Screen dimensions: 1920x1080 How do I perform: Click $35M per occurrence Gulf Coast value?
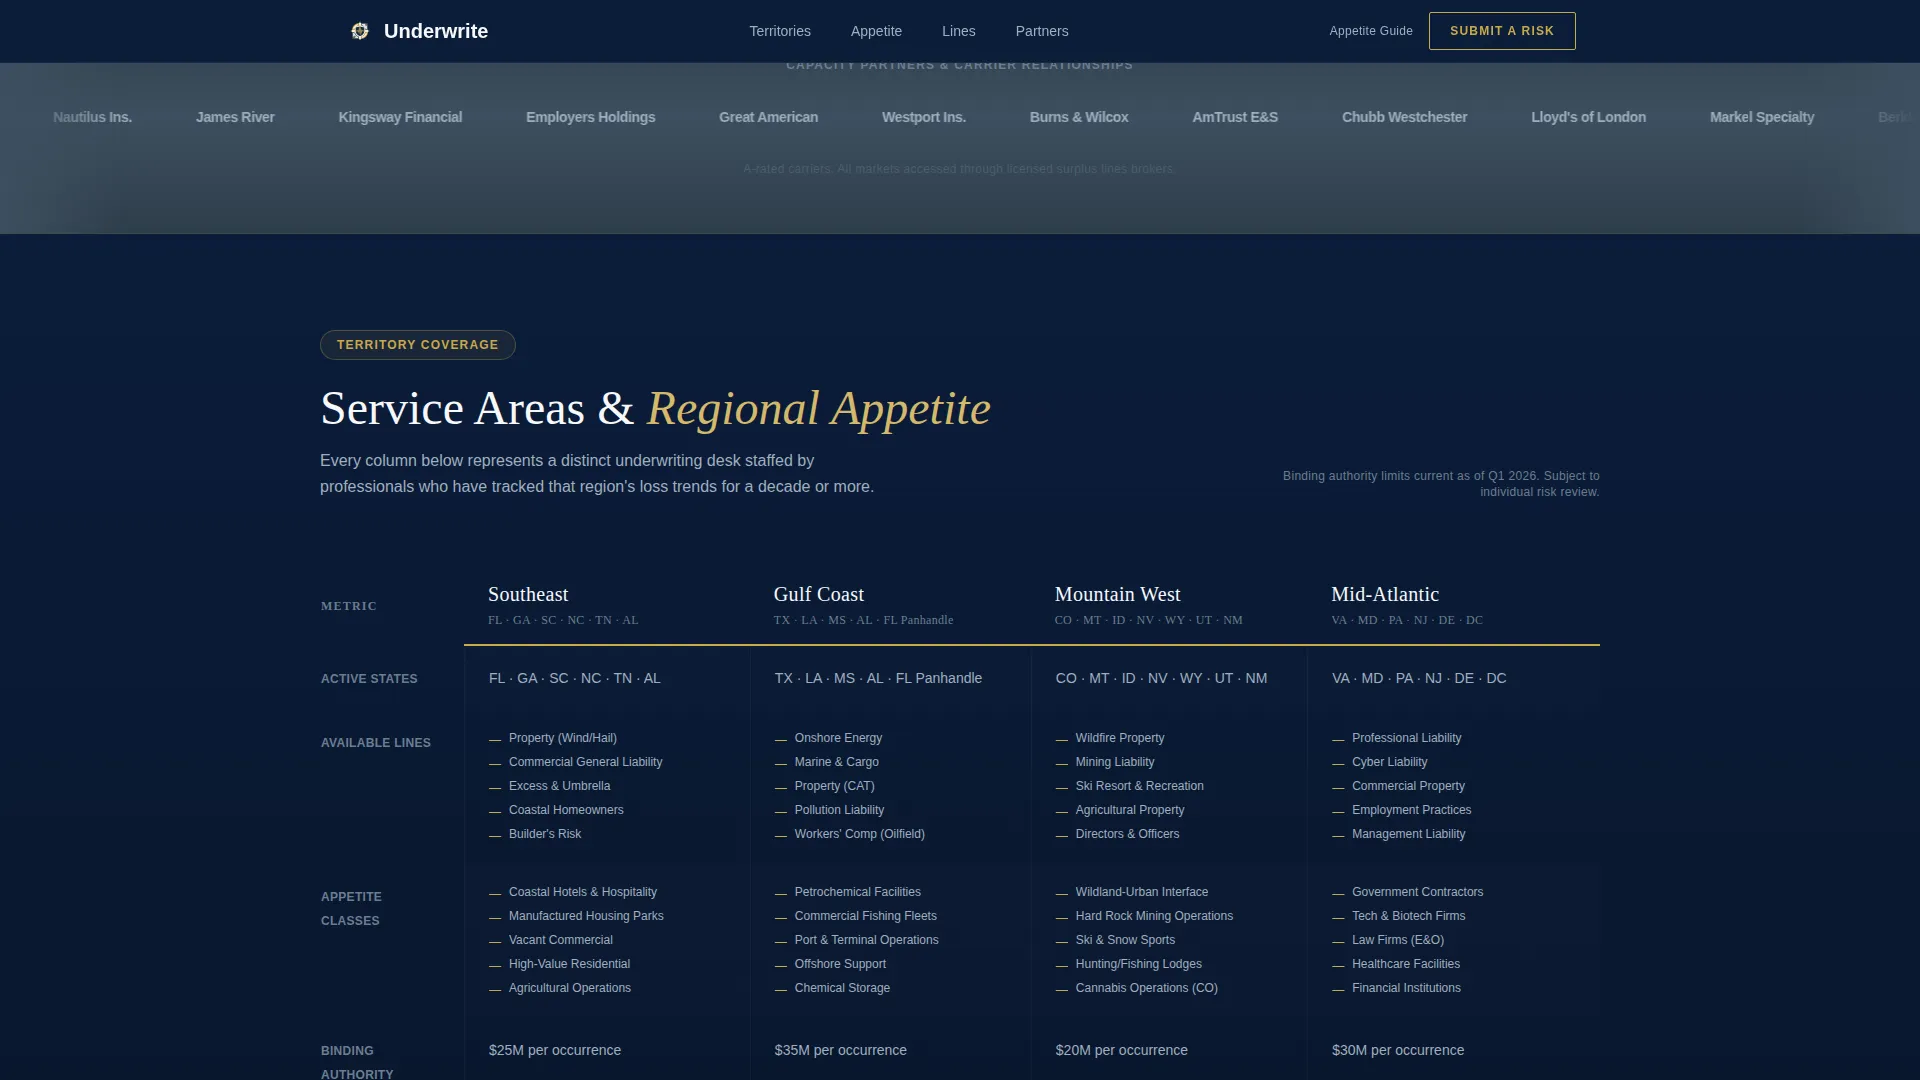(841, 1050)
